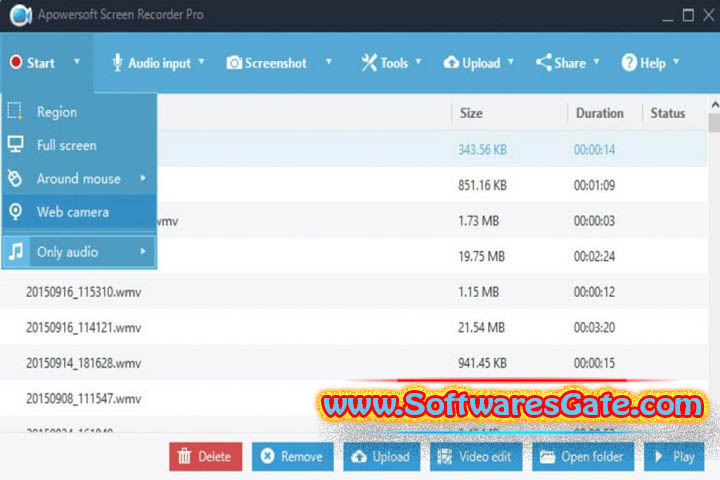
Task: Open the Around mouse submenu arrow
Action: click(143, 178)
